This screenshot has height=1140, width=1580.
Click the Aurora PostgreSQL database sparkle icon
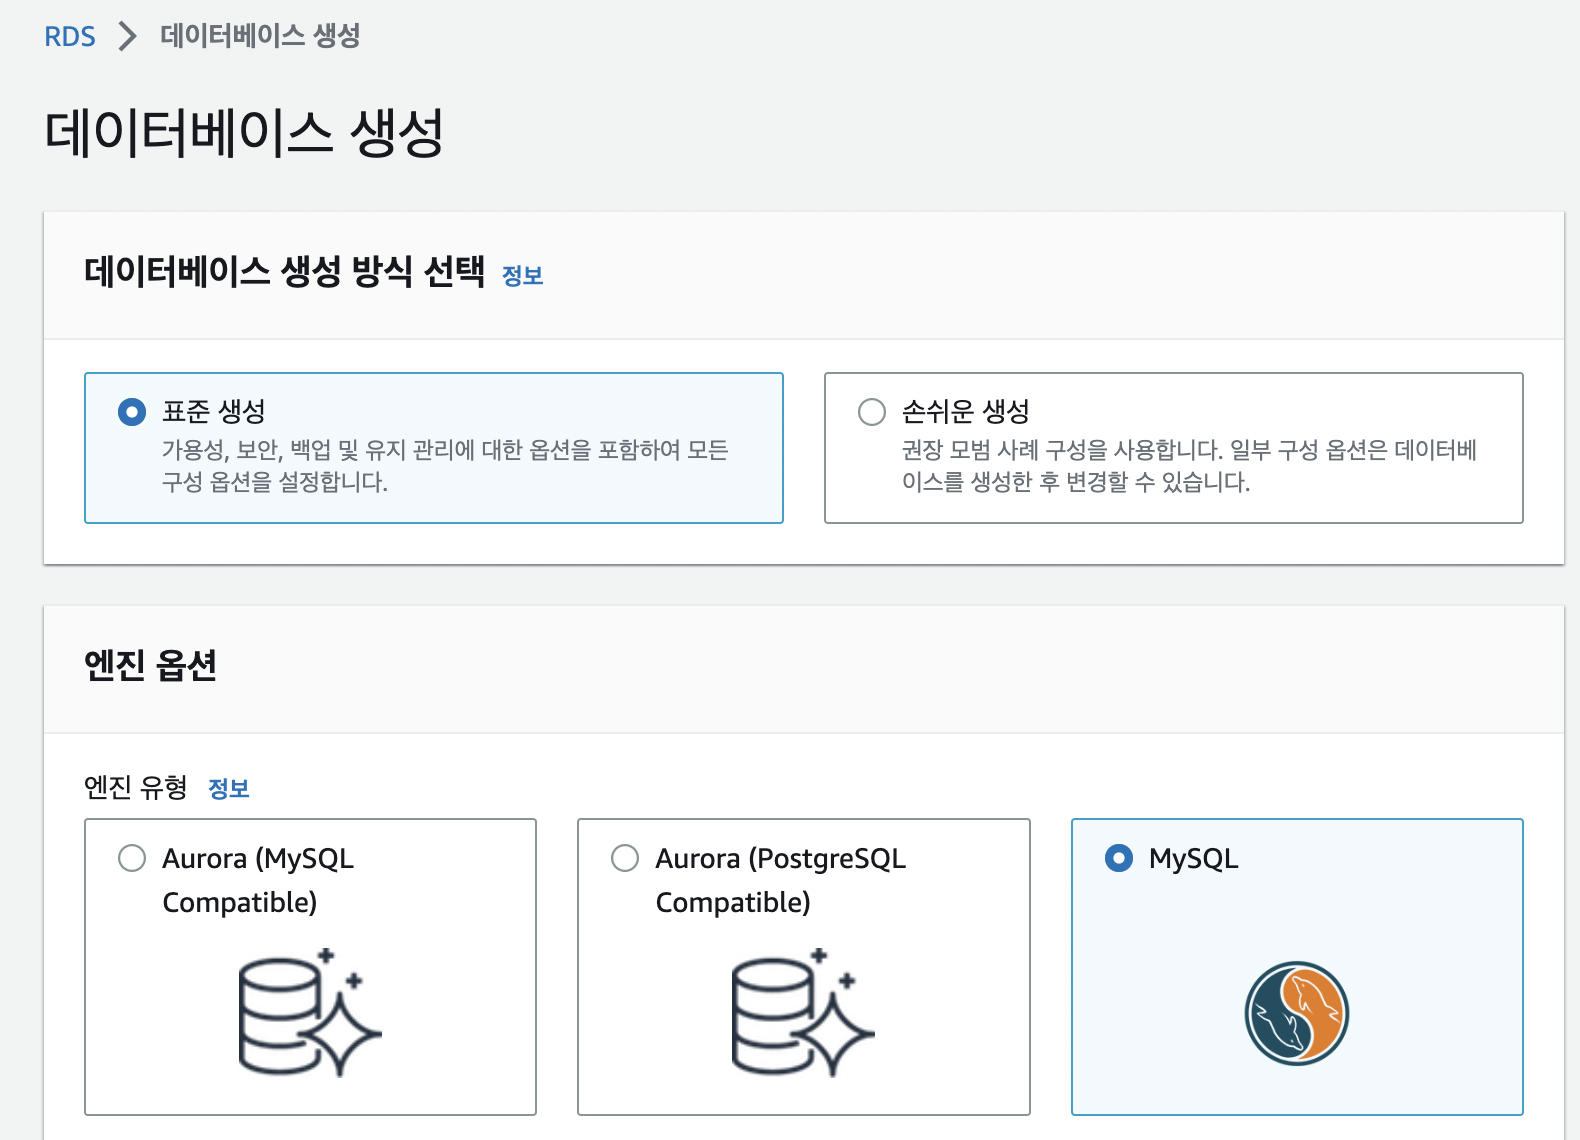[803, 1012]
